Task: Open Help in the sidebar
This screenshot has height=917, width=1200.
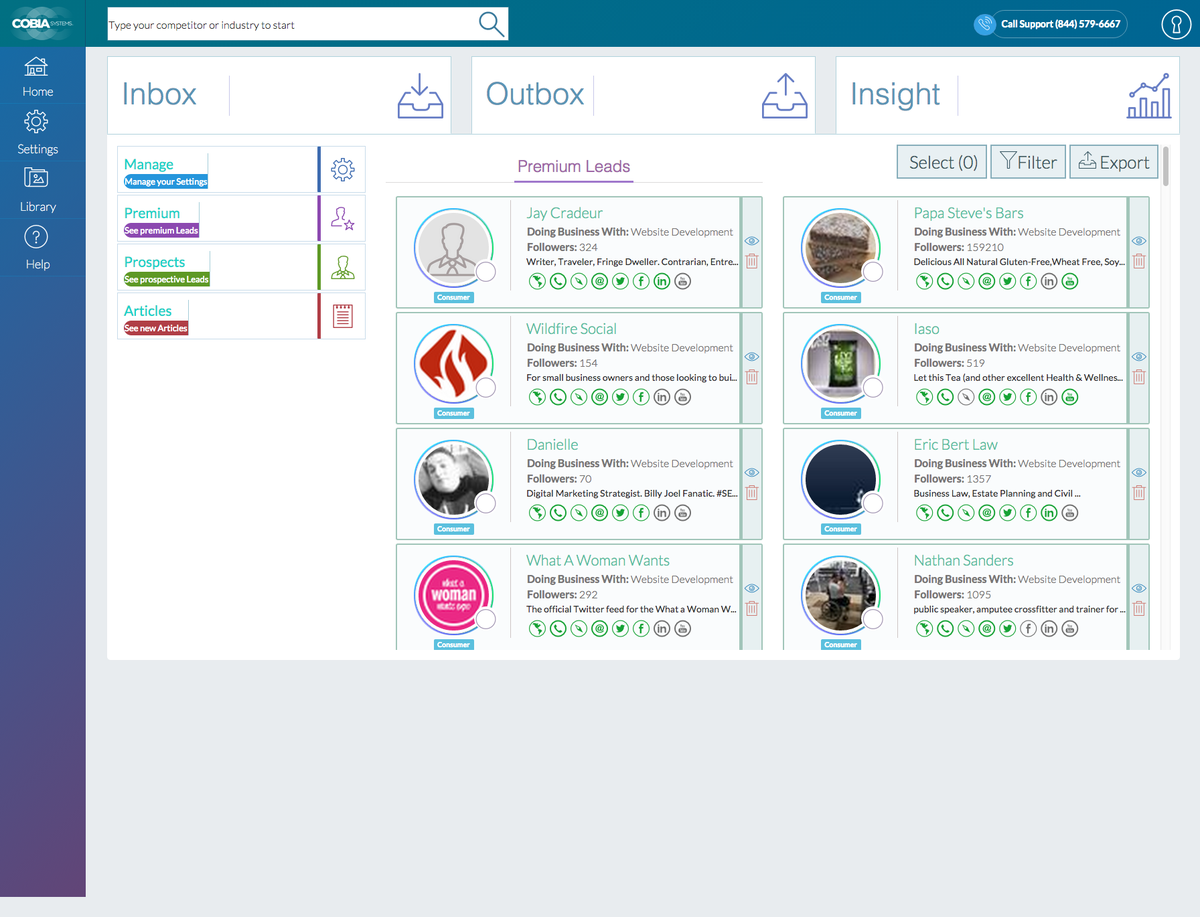Action: click(37, 249)
